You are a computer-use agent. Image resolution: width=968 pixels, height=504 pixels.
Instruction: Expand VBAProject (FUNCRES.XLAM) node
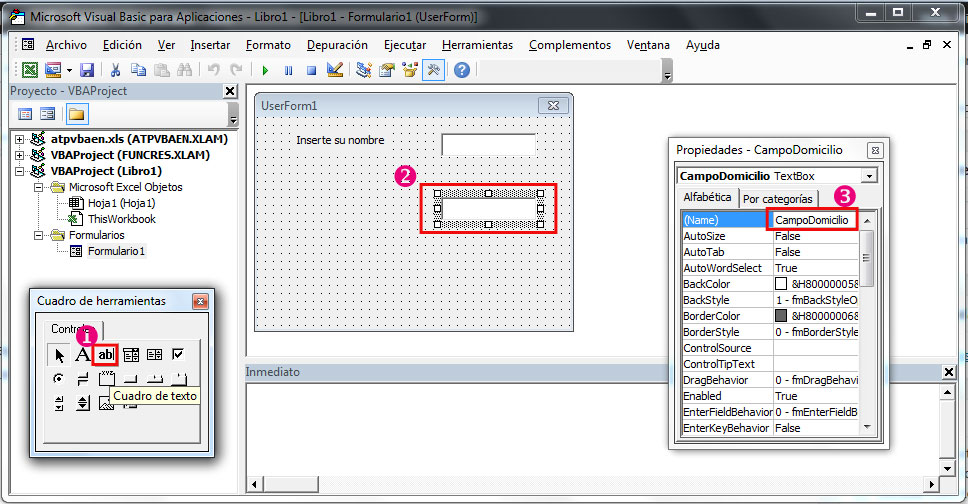coord(20,155)
